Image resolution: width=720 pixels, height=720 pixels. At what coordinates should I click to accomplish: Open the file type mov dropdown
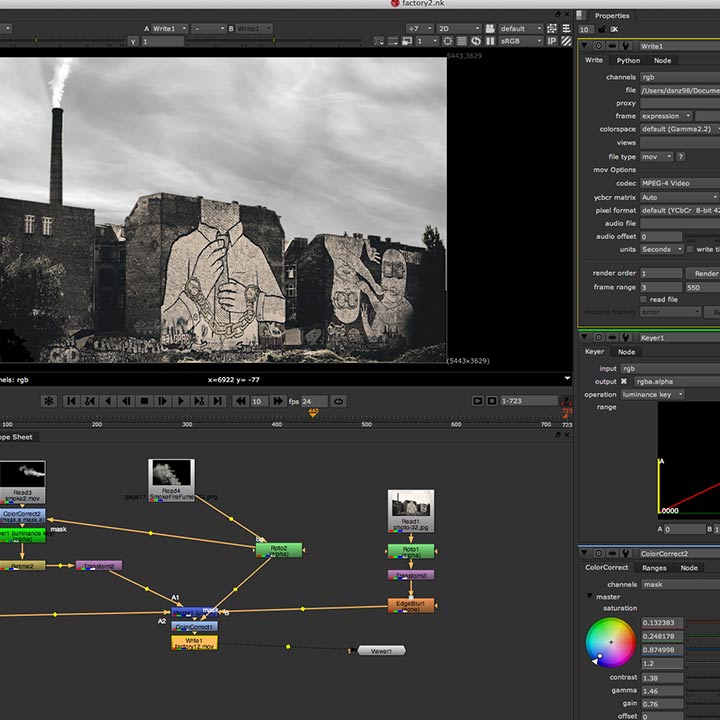pyautogui.click(x=657, y=157)
